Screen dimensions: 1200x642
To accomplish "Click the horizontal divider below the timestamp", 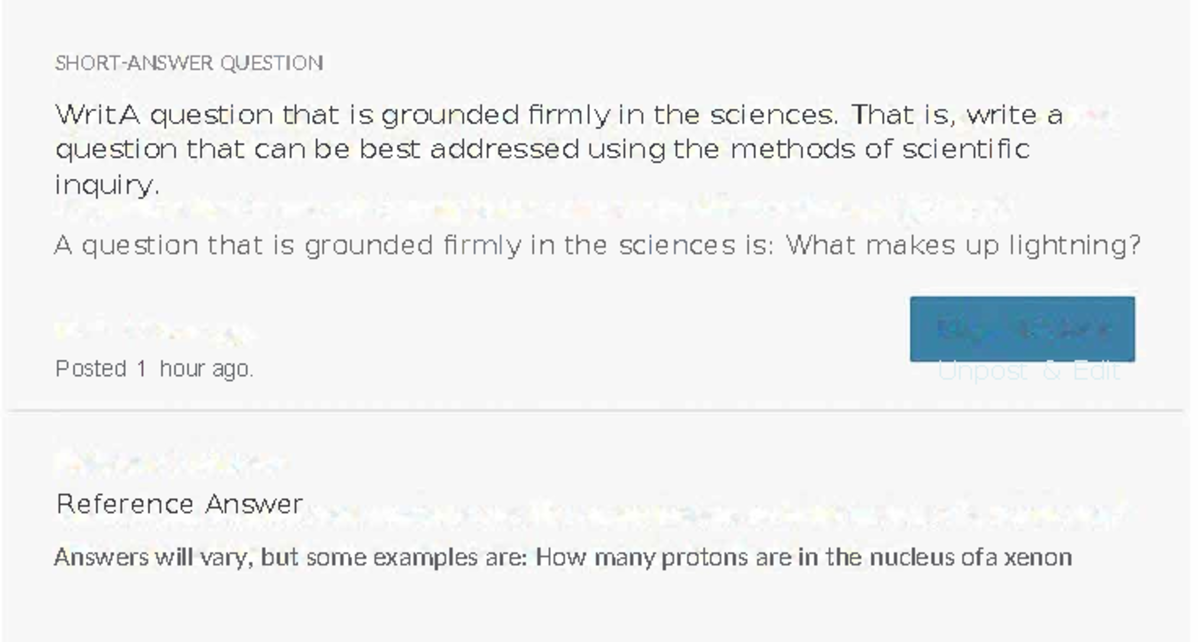I will pos(596,410).
